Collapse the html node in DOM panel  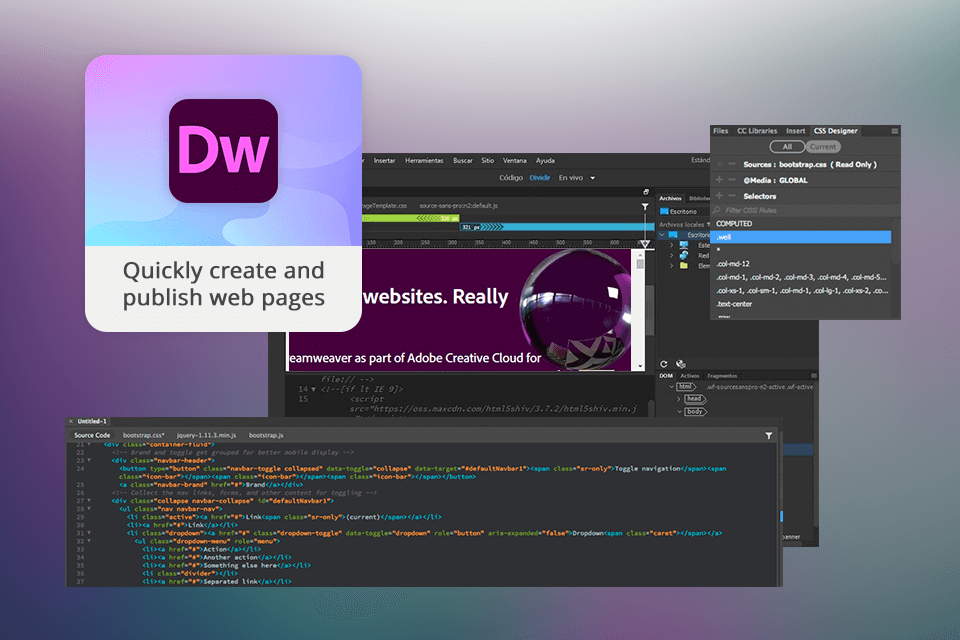(672, 387)
